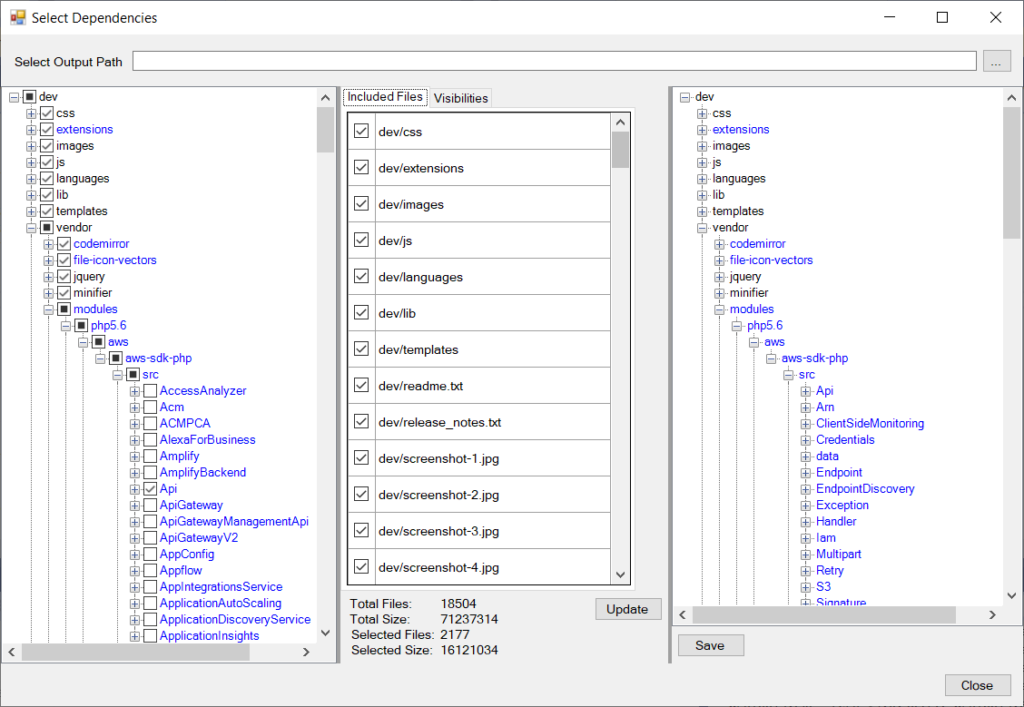Viewport: 1024px width, 707px height.
Task: Click the left tree horizontal scrollbar thumb
Action: [x=135, y=652]
